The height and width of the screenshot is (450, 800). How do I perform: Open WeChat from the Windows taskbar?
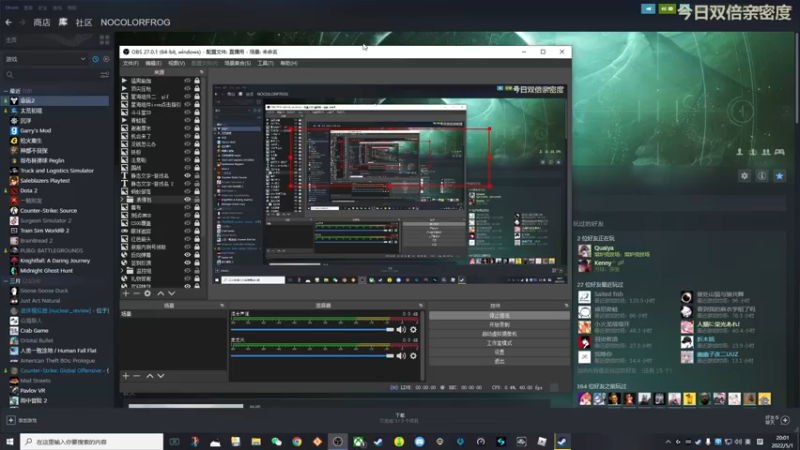click(277, 442)
